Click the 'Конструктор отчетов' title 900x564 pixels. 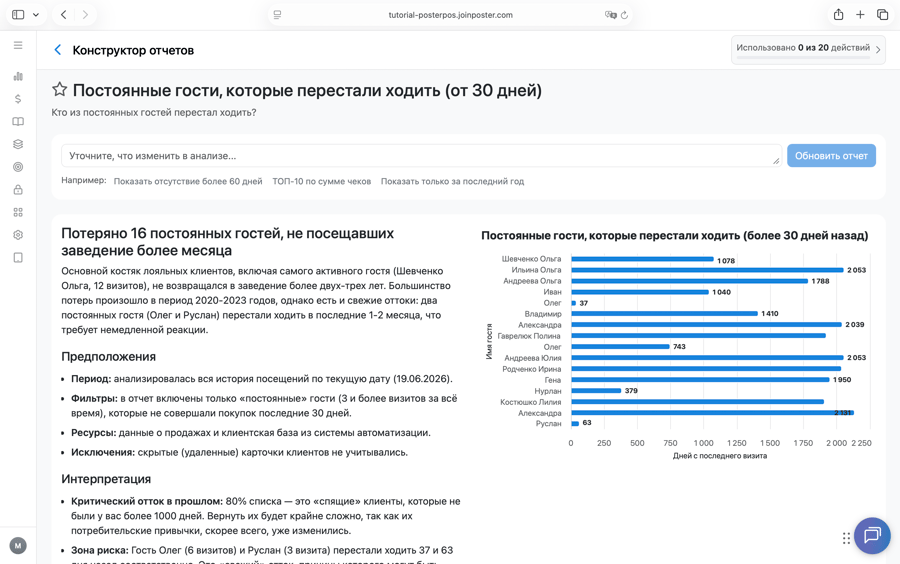tap(133, 50)
